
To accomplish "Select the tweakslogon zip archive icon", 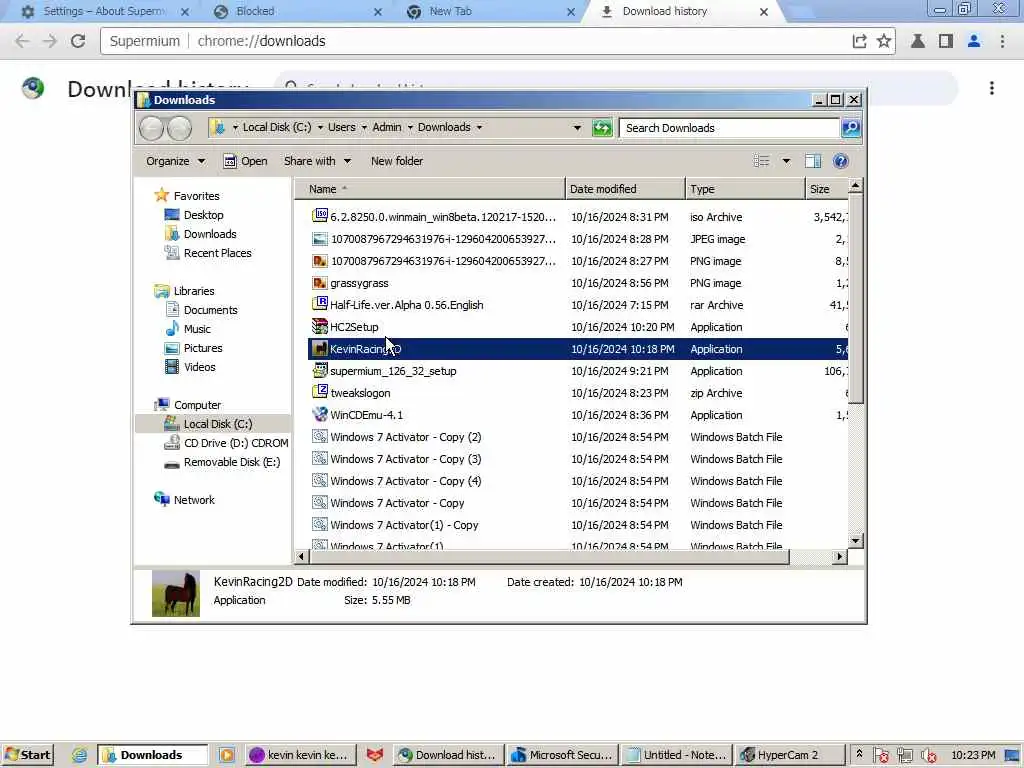I will pos(319,392).
